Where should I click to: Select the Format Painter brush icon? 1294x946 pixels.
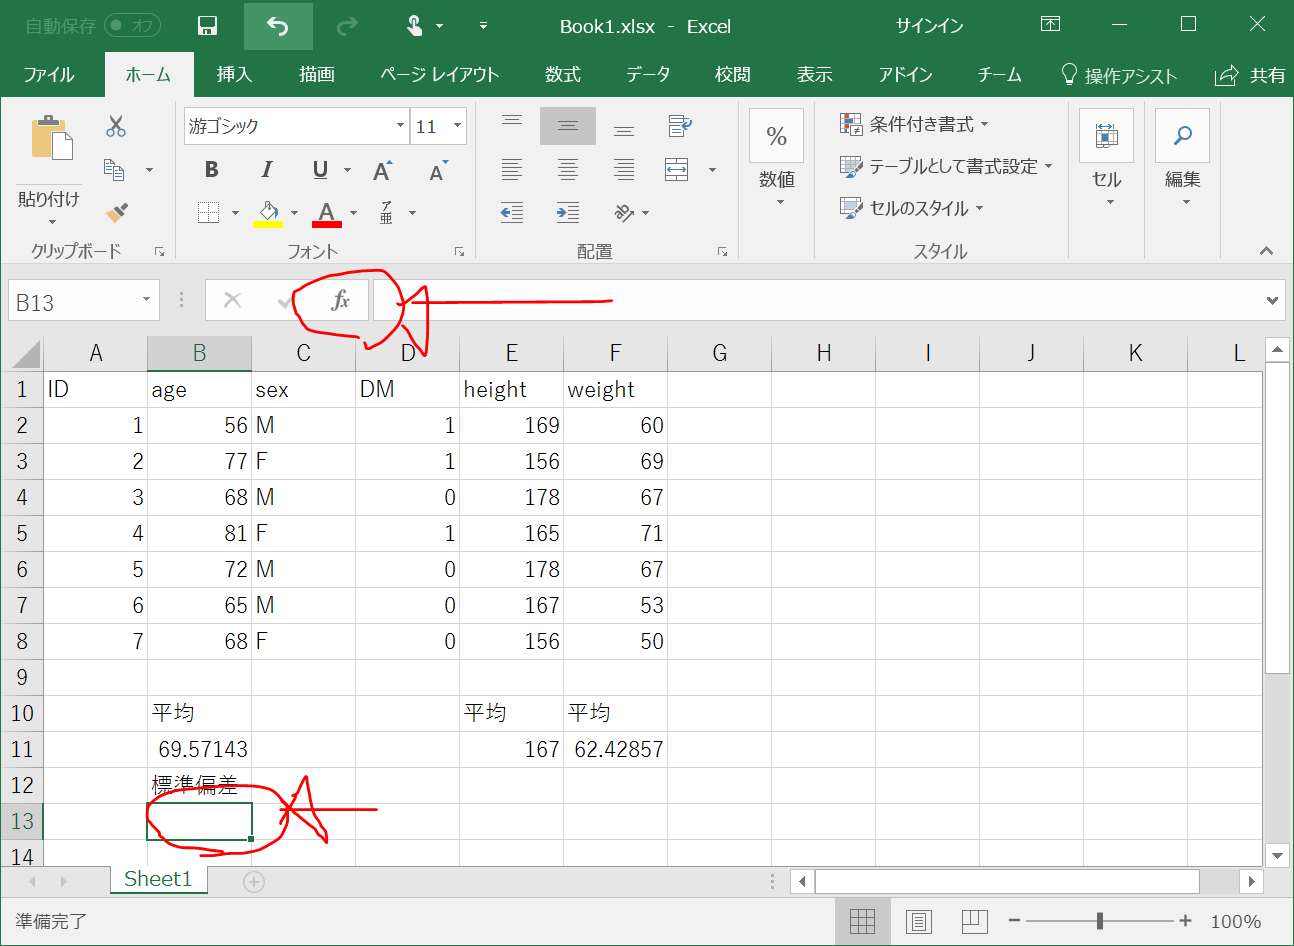coord(116,212)
